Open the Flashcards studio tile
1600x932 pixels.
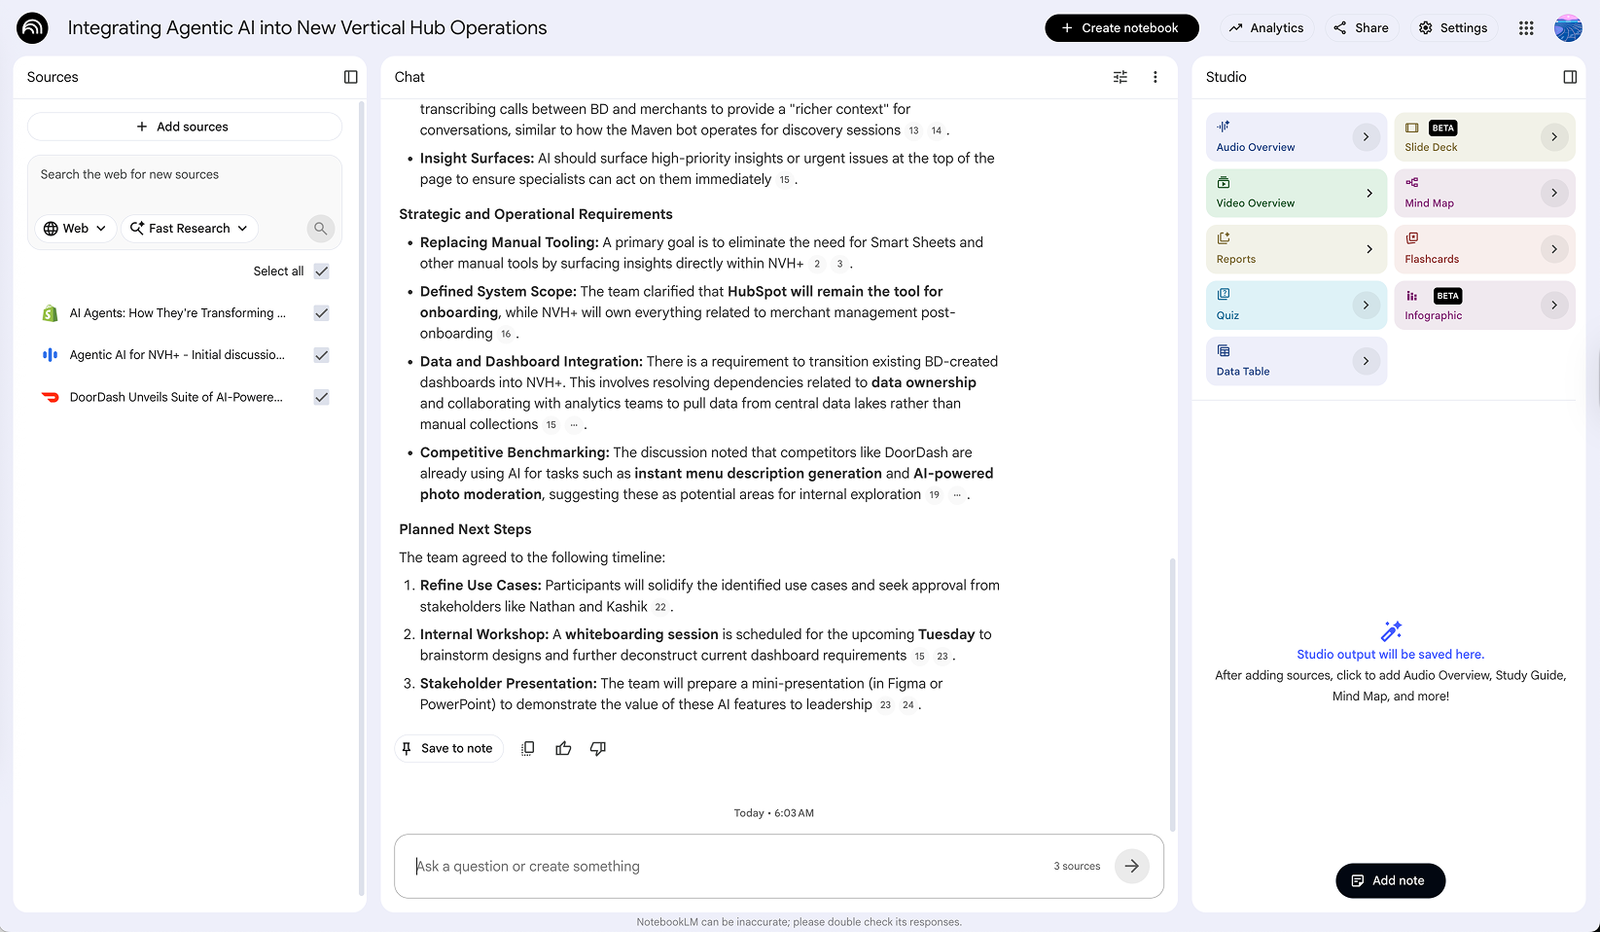[1484, 249]
